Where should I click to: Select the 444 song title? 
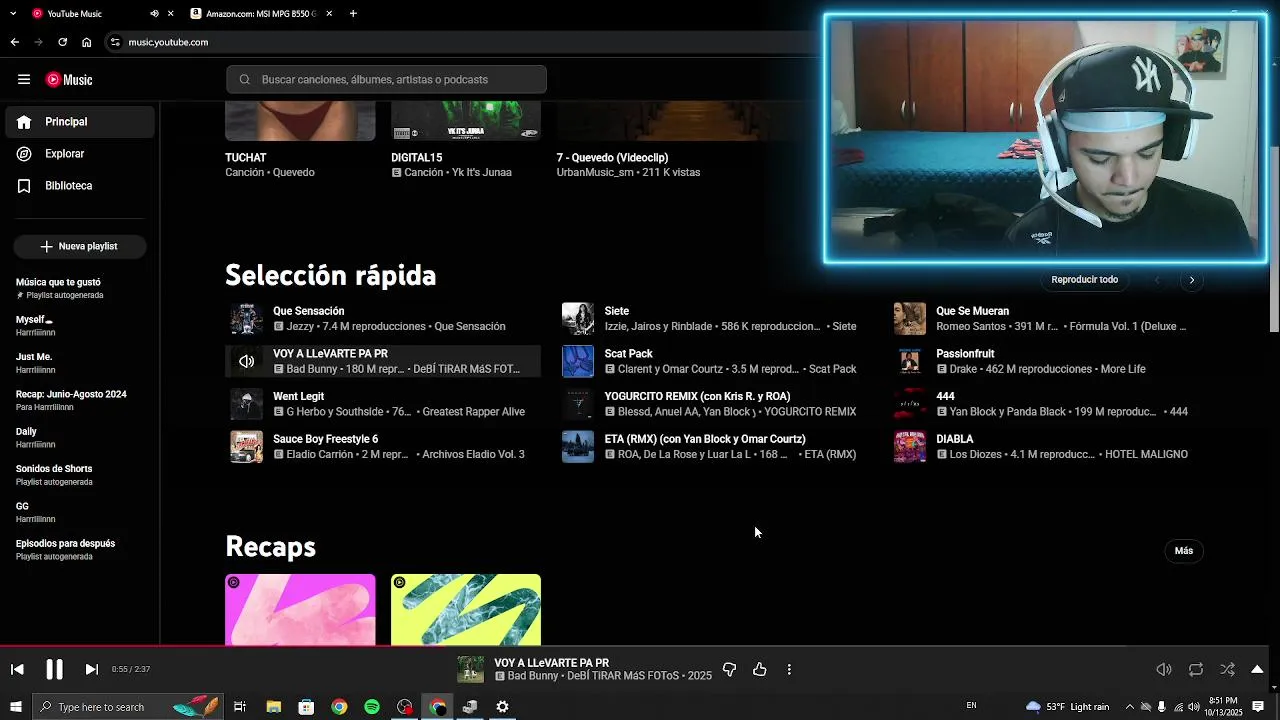tap(945, 397)
